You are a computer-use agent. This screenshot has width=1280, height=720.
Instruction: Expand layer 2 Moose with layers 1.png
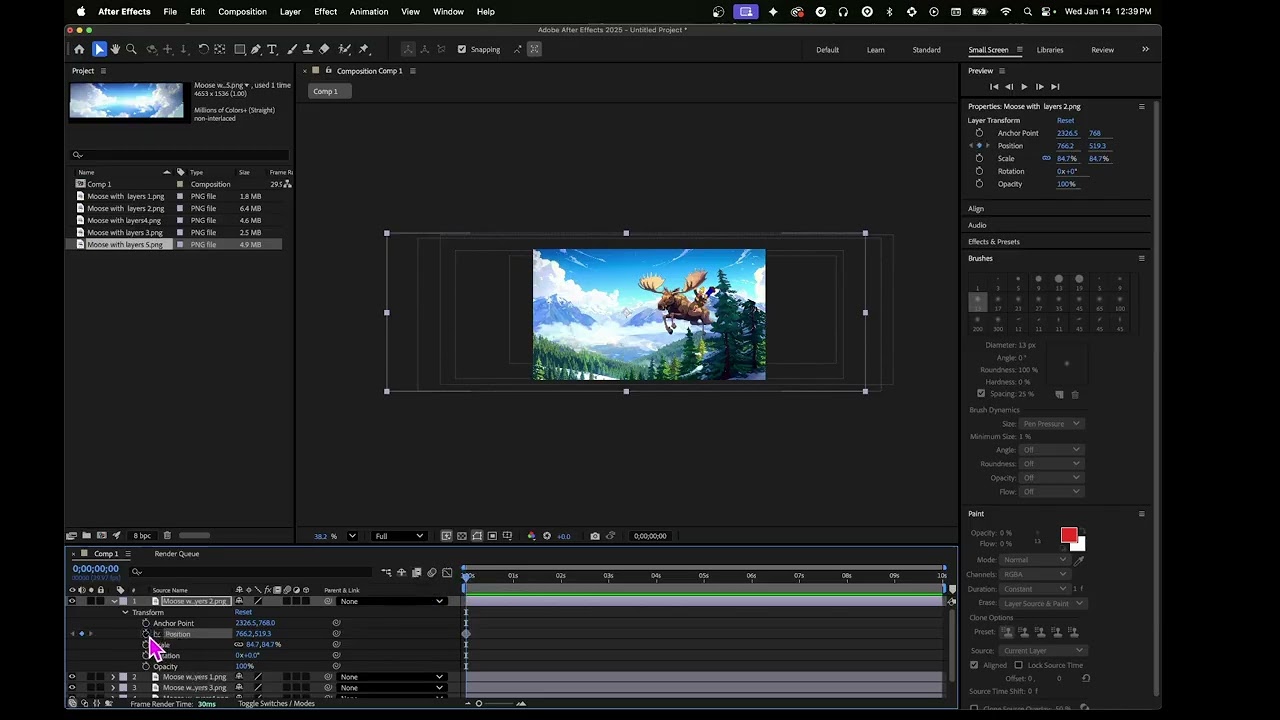[113, 677]
